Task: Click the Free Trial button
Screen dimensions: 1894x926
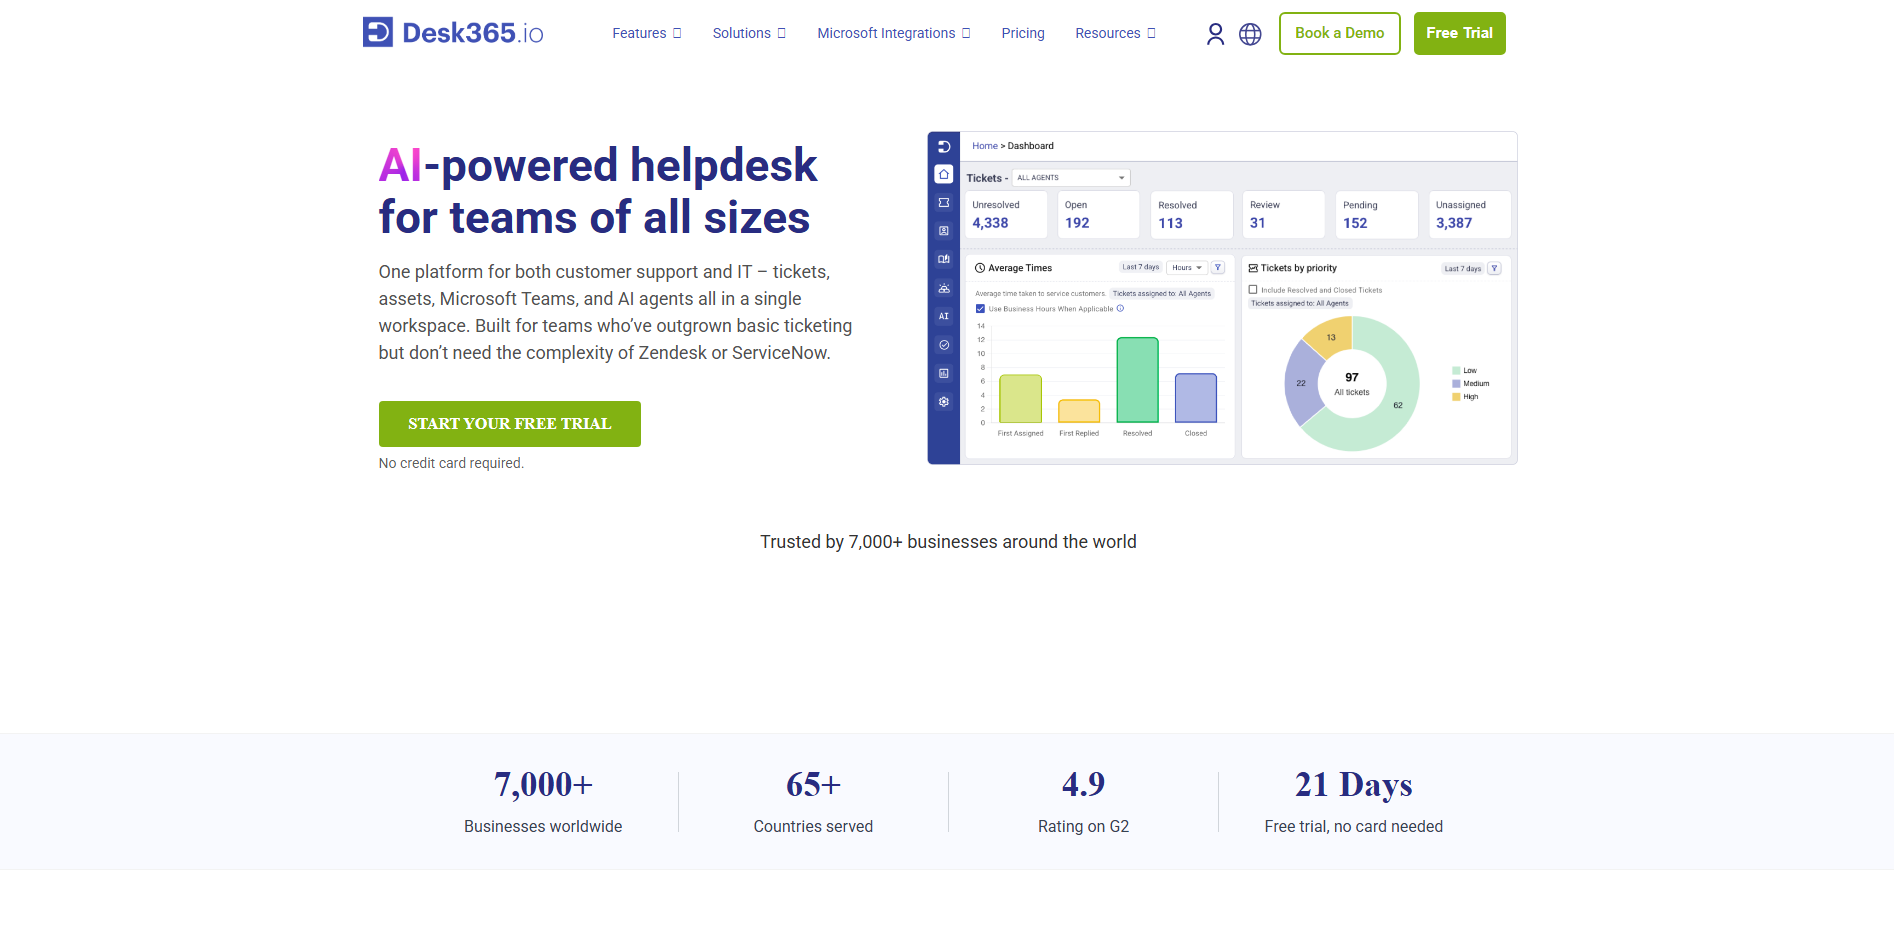Action: pos(1460,33)
